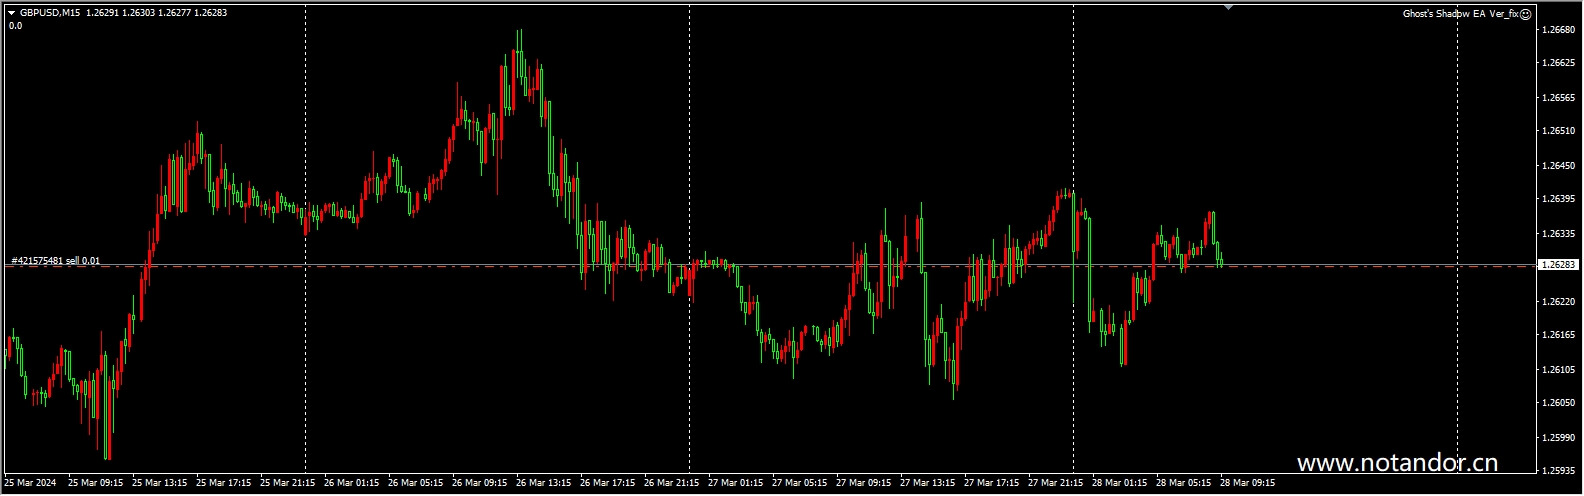Click the 0.0 indicator value label
1584x496 pixels.
(x=15, y=26)
